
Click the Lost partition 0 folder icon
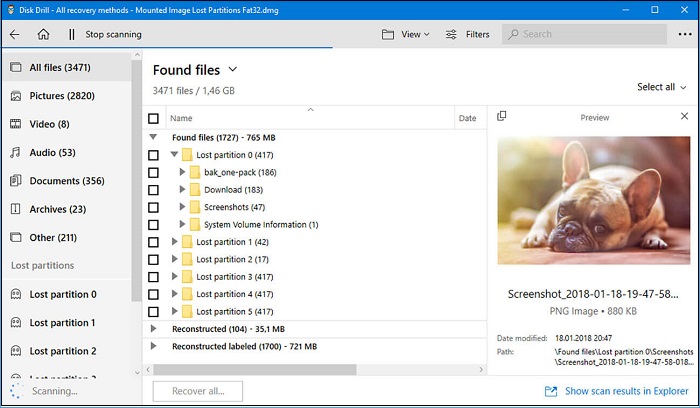[x=187, y=155]
